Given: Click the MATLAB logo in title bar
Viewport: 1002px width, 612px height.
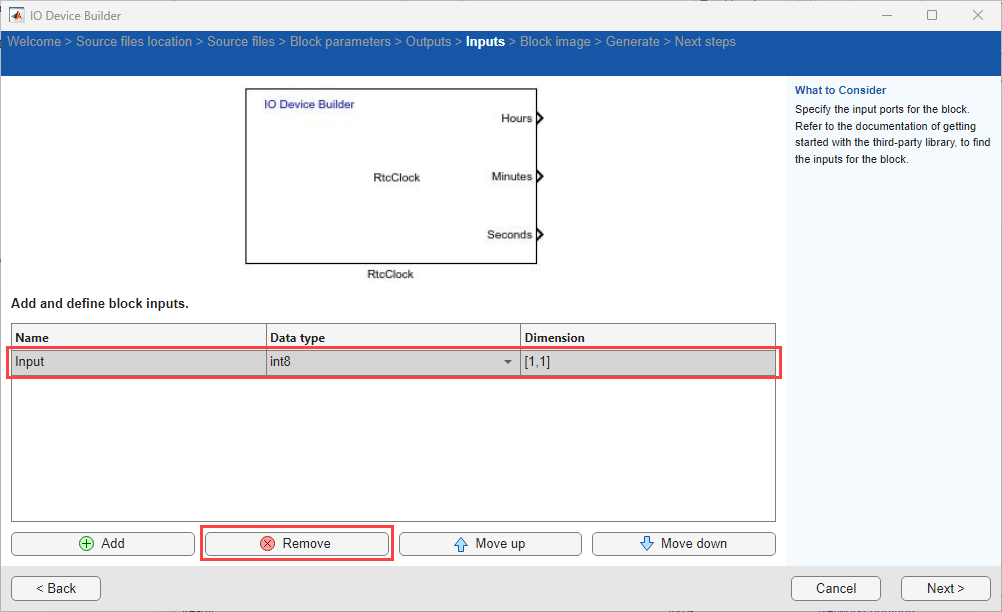Looking at the screenshot, I should pos(17,15).
